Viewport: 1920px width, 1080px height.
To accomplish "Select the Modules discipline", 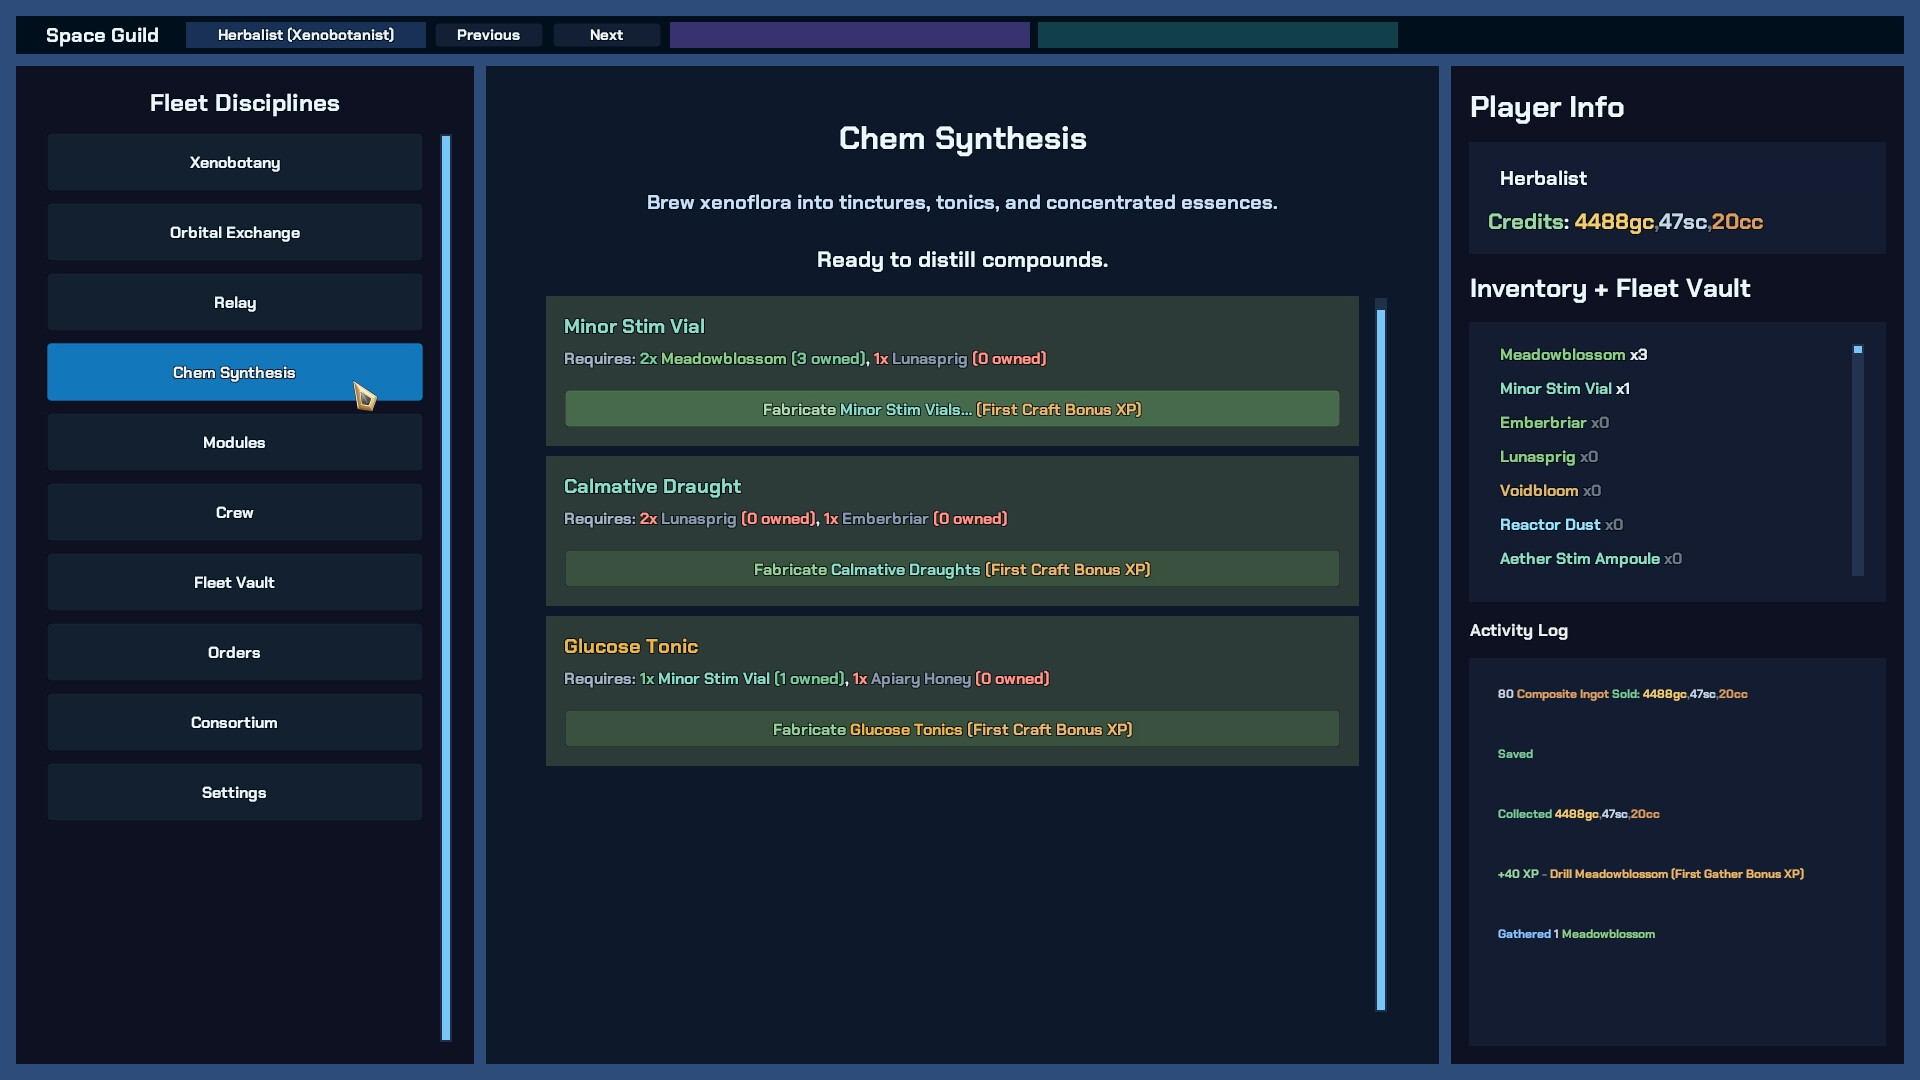I will 234,442.
